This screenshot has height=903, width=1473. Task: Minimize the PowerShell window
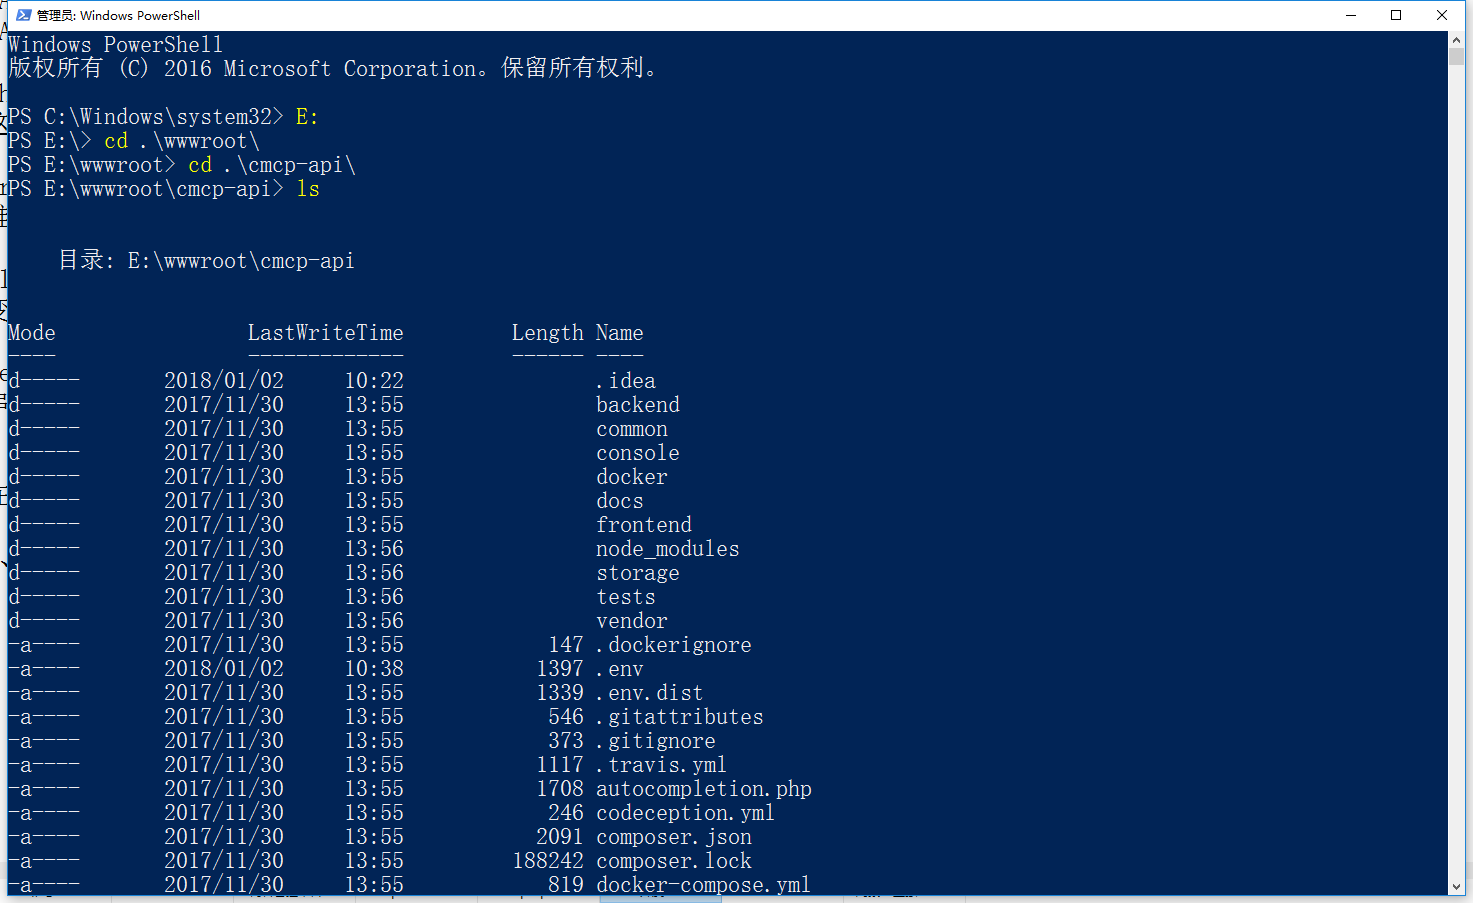tap(1351, 15)
